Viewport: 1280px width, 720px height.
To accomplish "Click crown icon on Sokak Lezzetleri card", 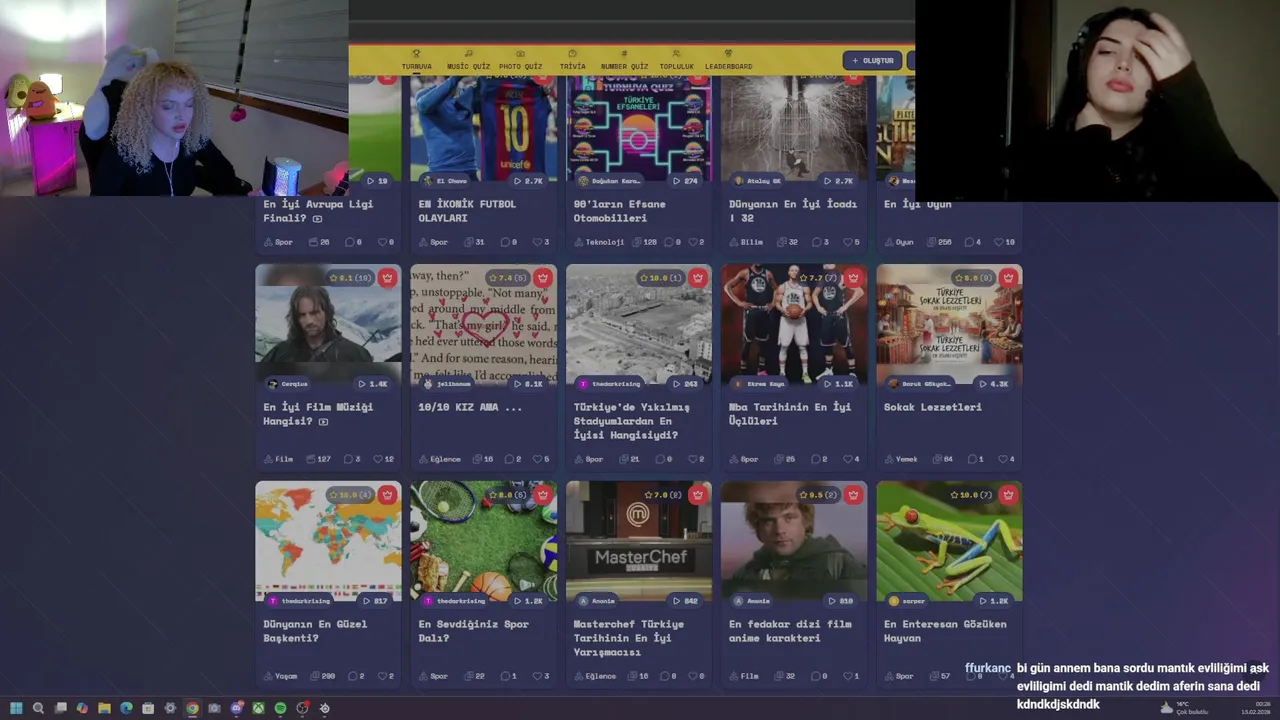I will click(1008, 278).
